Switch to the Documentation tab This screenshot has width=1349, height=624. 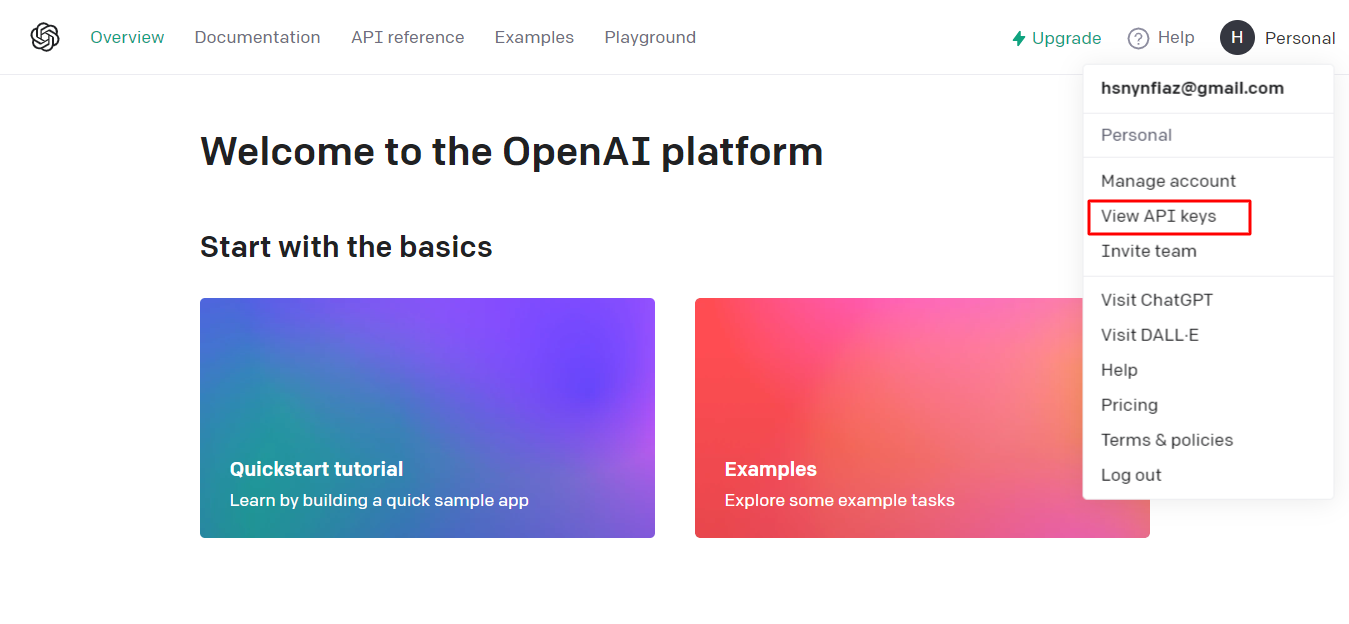coord(257,37)
